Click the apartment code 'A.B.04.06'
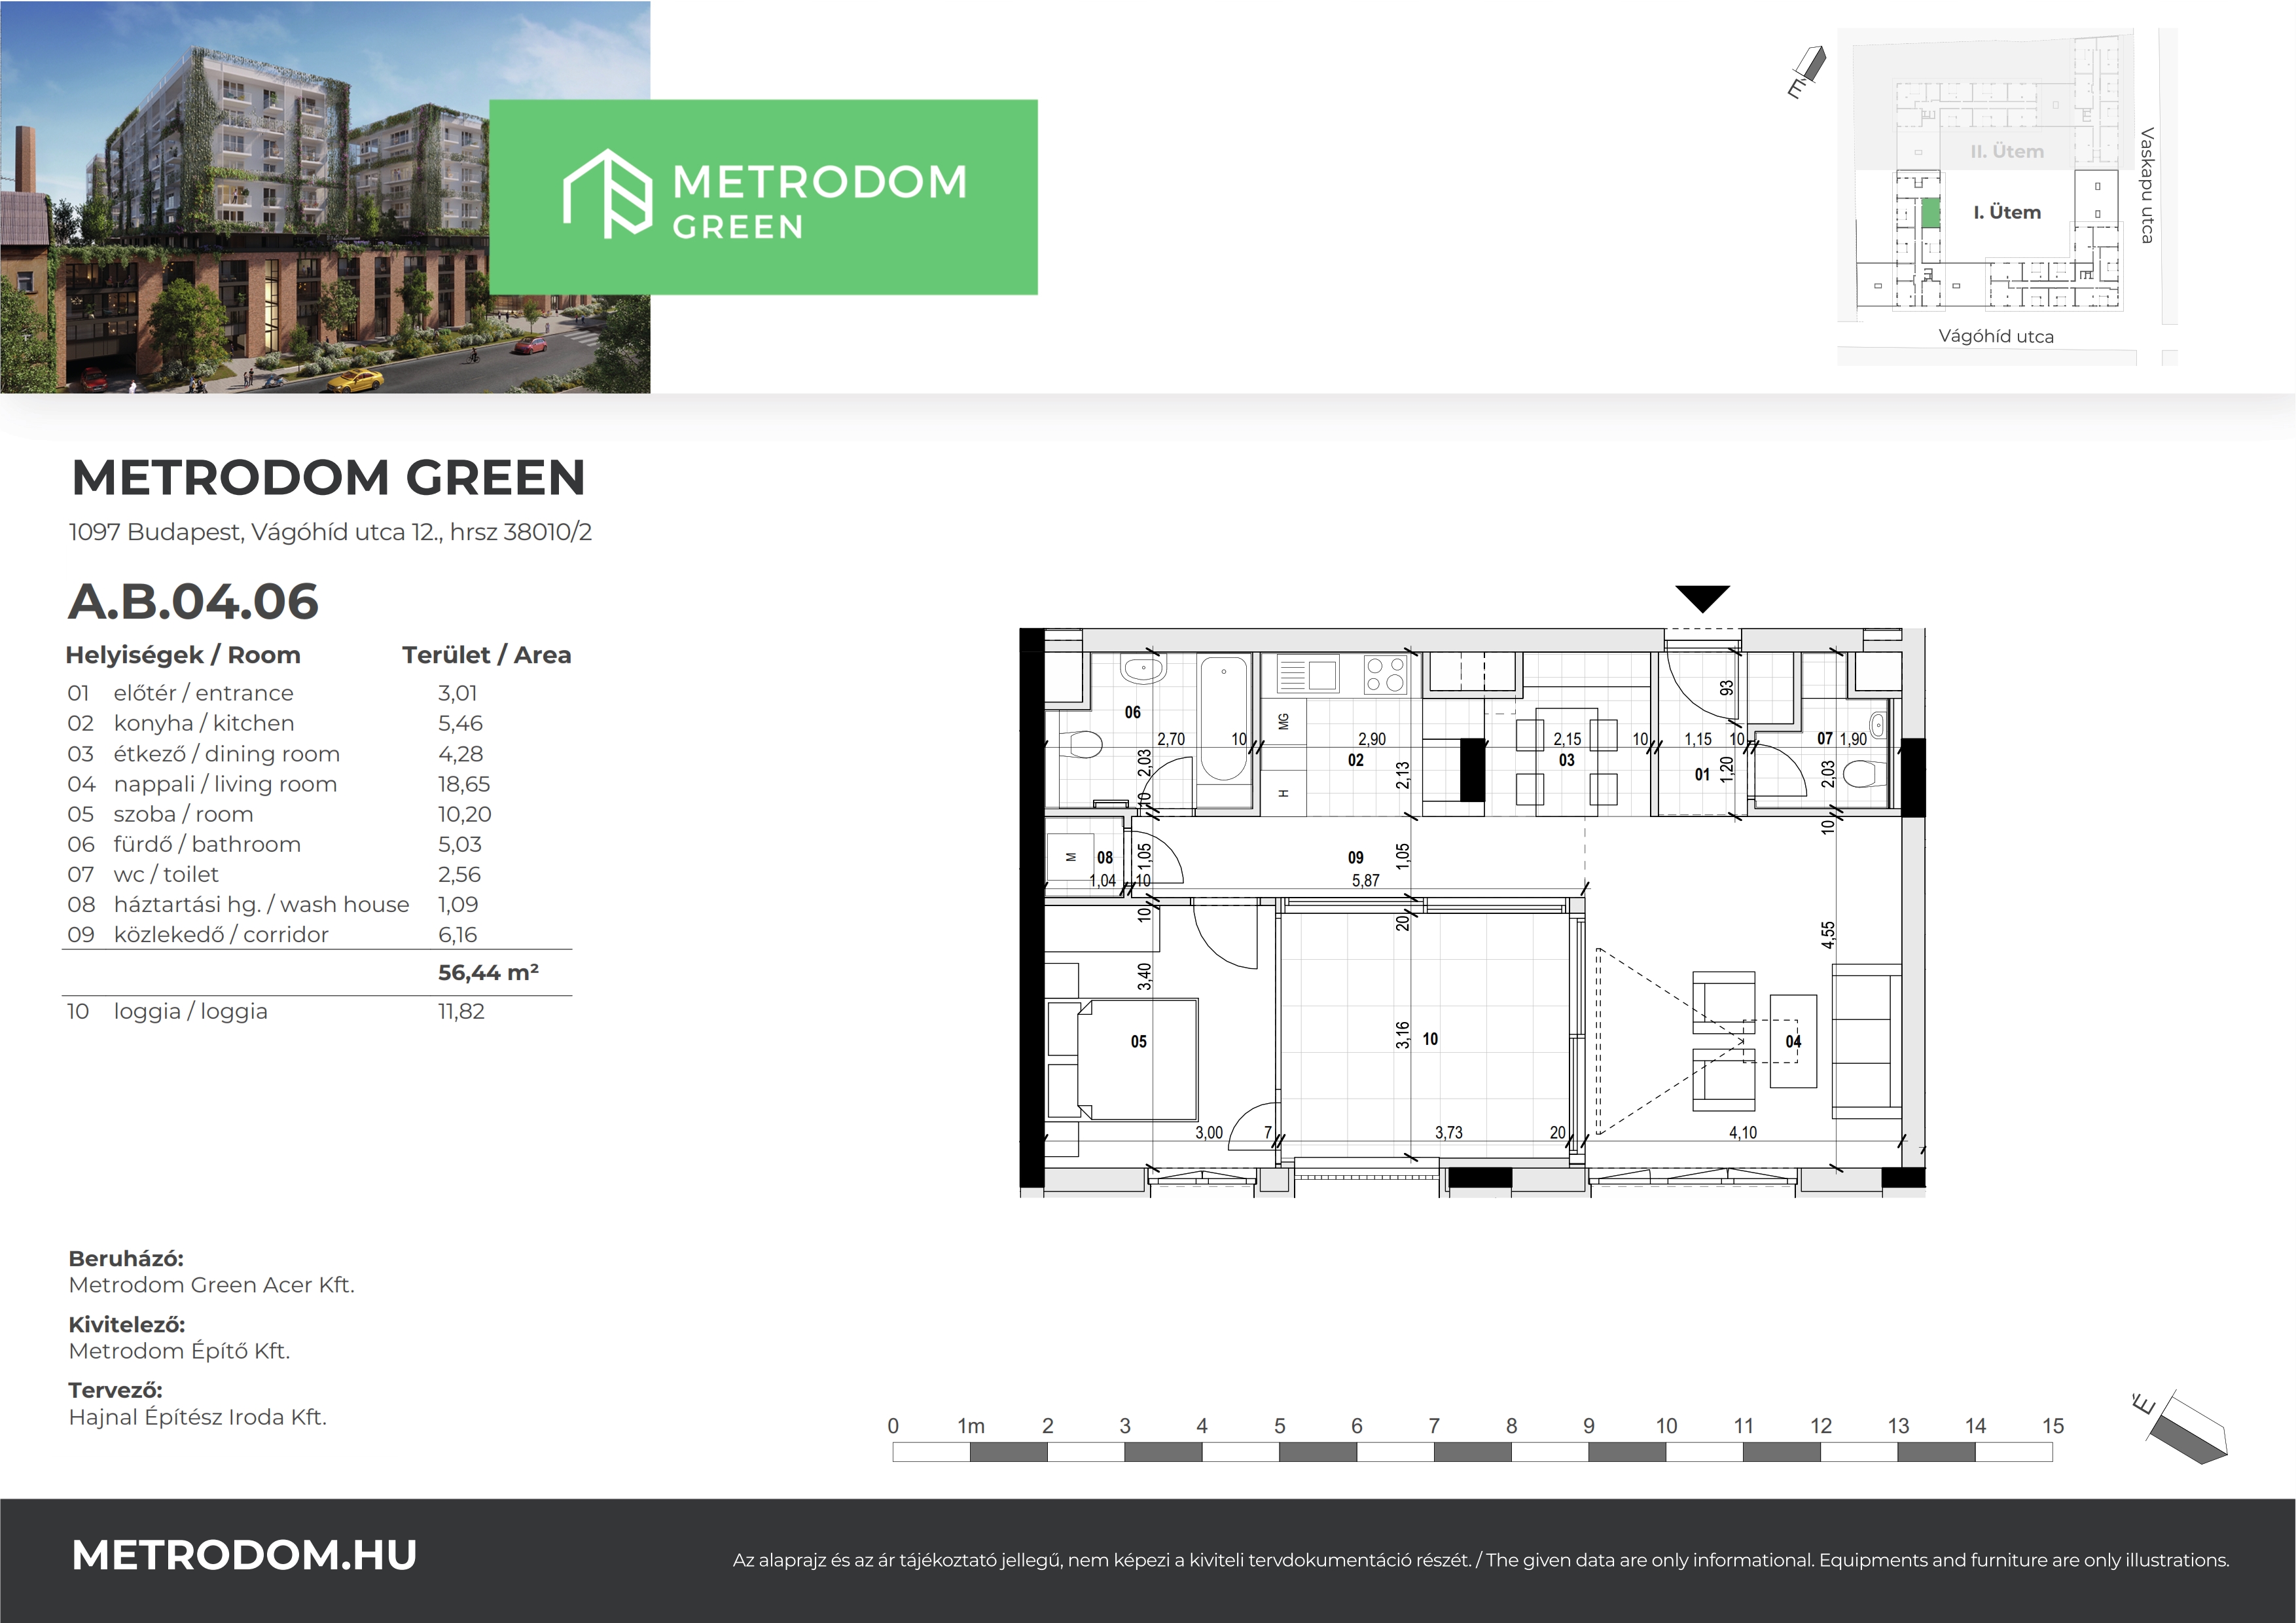Image resolution: width=2296 pixels, height=1623 pixels. pos(193,601)
